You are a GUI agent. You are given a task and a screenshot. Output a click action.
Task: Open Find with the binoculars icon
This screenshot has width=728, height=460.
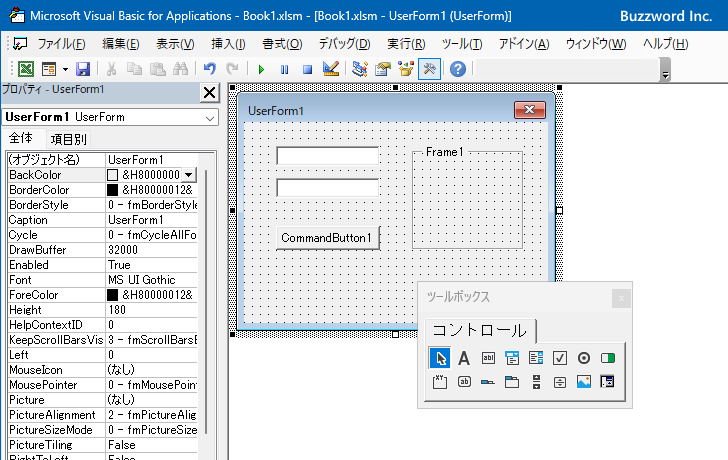(x=180, y=69)
